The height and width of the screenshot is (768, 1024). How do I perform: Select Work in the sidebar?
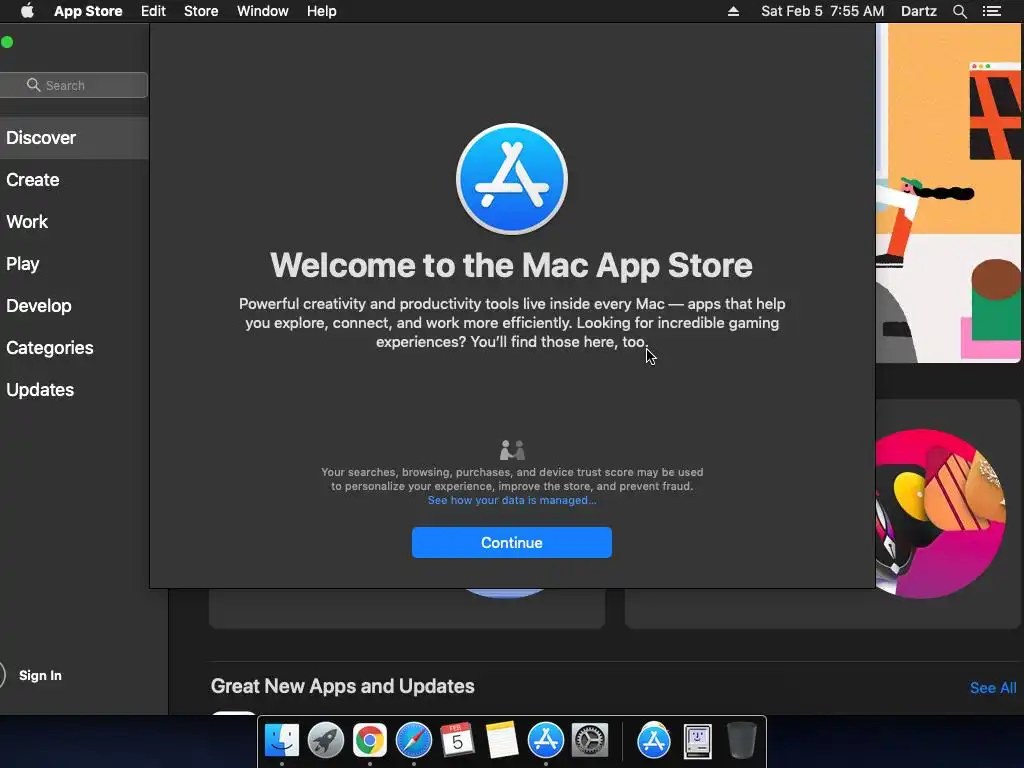click(x=74, y=221)
